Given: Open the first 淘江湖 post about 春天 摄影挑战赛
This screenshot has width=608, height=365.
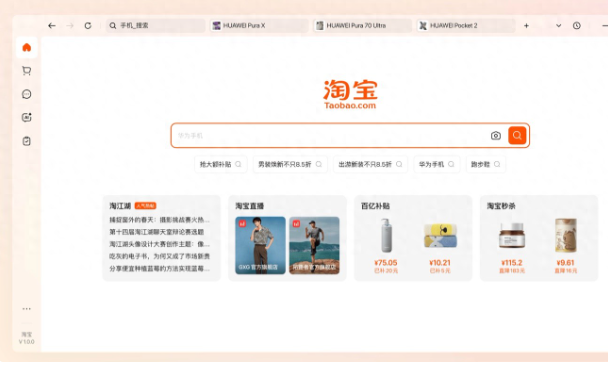Looking at the screenshot, I should (159, 220).
